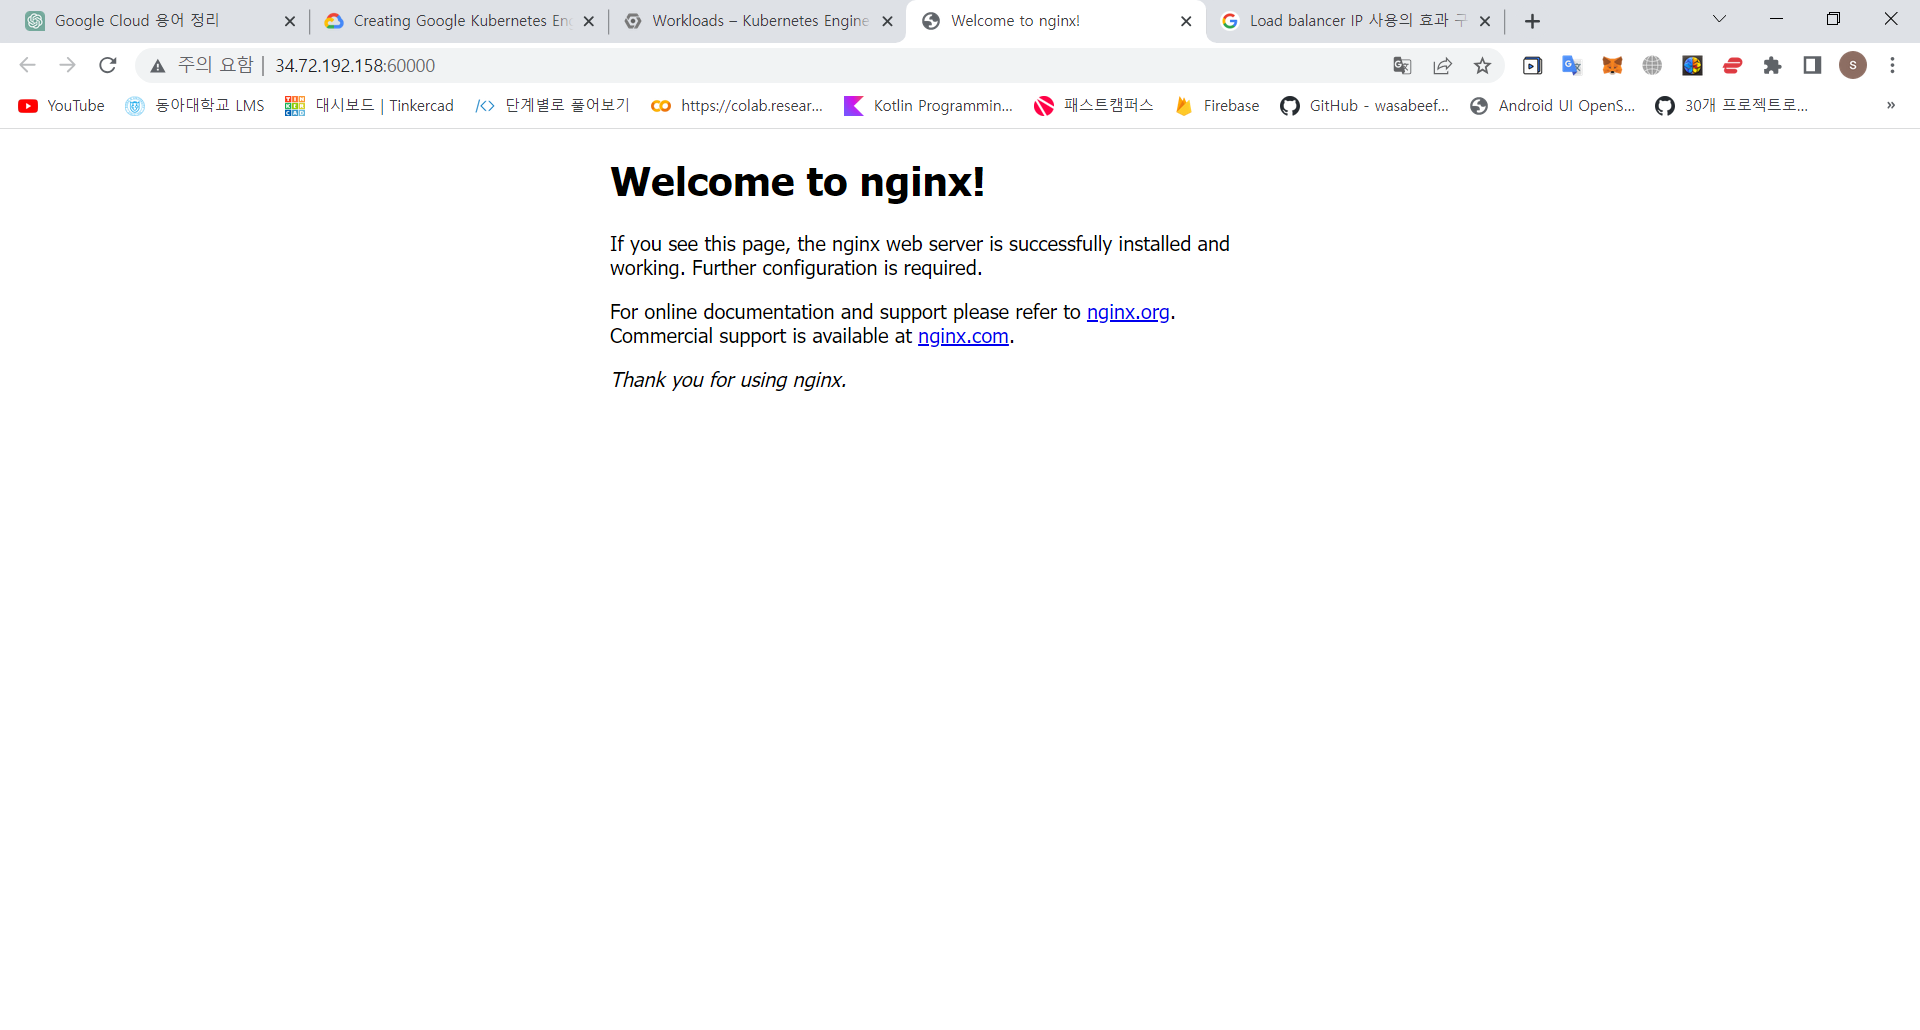Open the 동아대학교 LMS bookmark
Image resolution: width=1920 pixels, height=1030 pixels.
(x=195, y=106)
